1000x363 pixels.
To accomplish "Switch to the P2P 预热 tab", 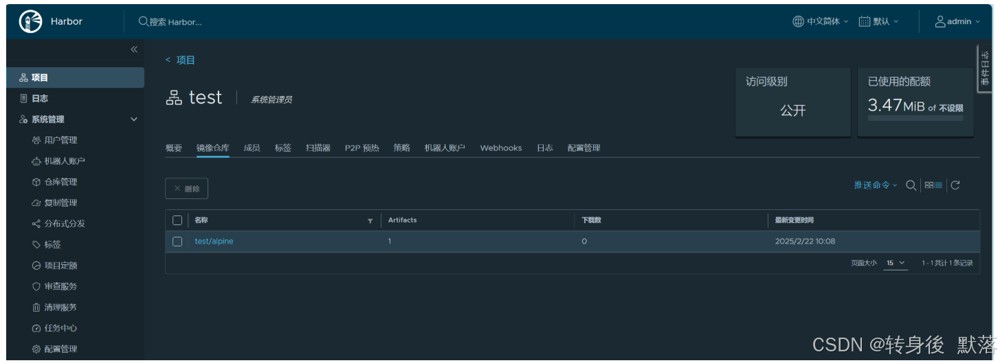I will click(362, 148).
